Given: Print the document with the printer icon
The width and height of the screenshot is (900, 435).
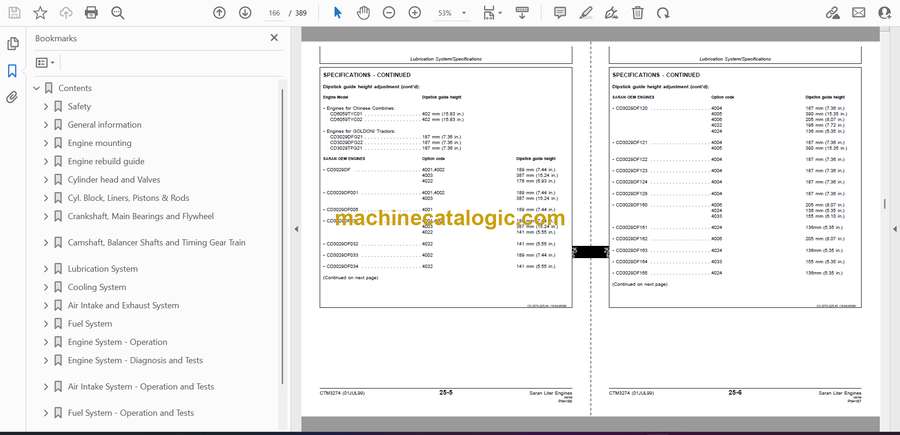Looking at the screenshot, I should 91,13.
